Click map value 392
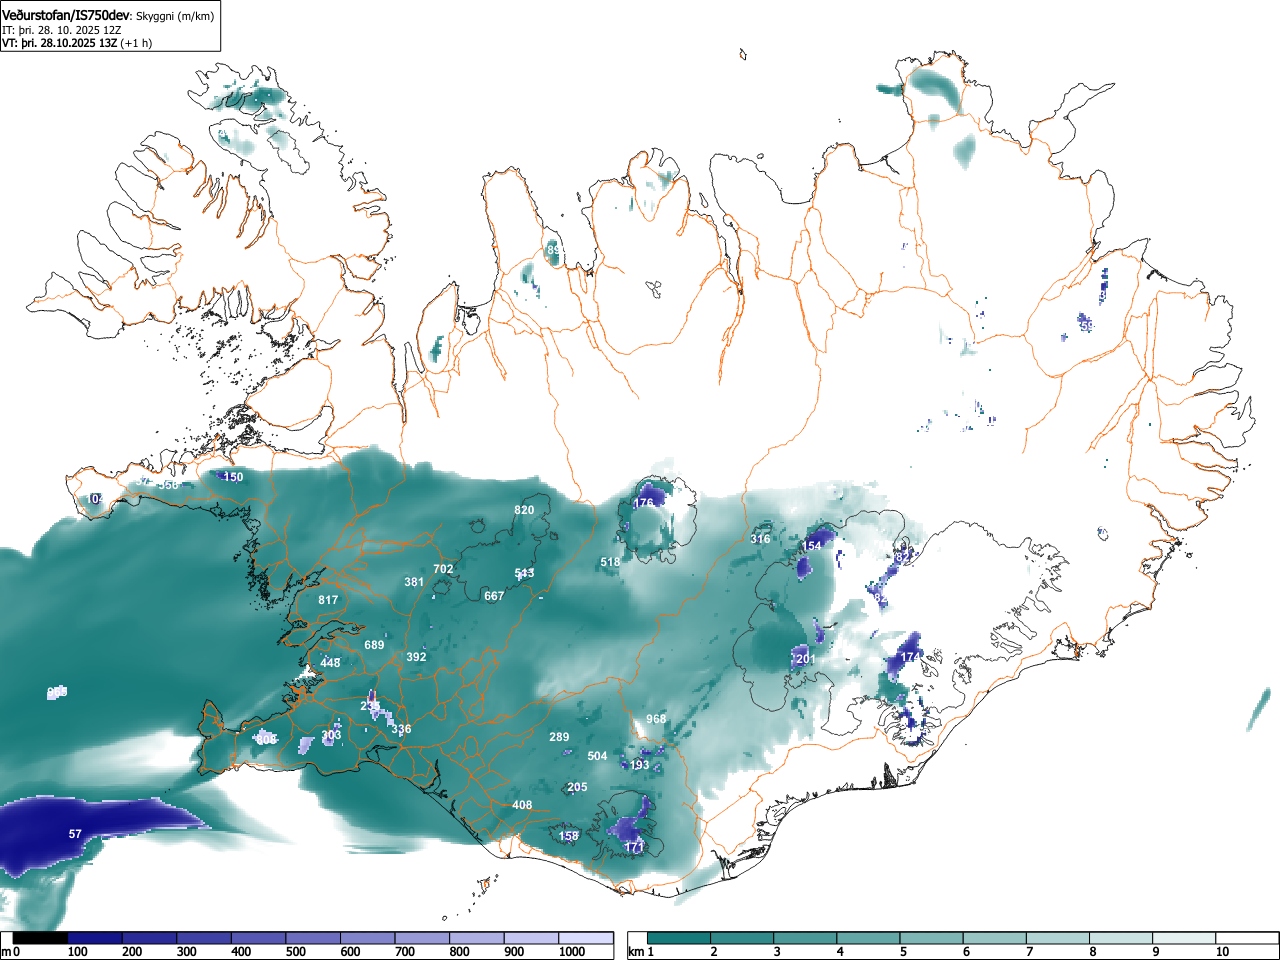 (416, 657)
